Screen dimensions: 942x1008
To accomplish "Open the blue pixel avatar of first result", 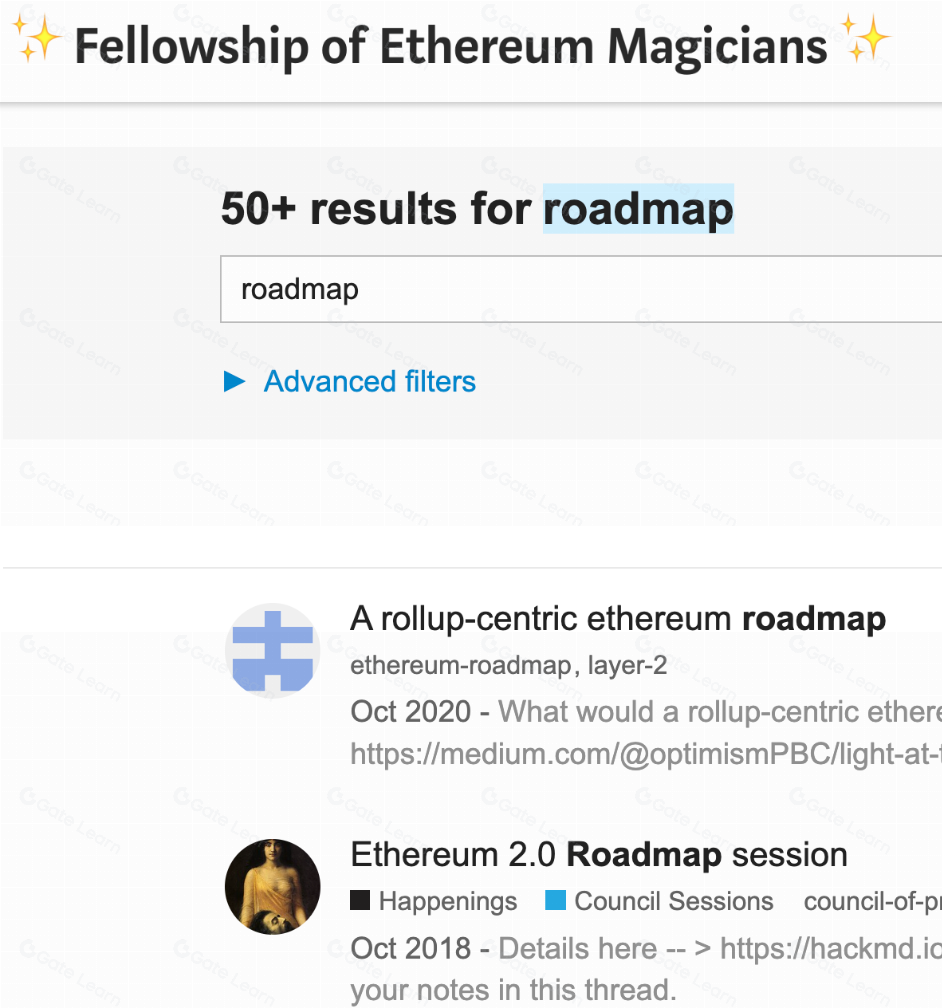I will pyautogui.click(x=272, y=650).
